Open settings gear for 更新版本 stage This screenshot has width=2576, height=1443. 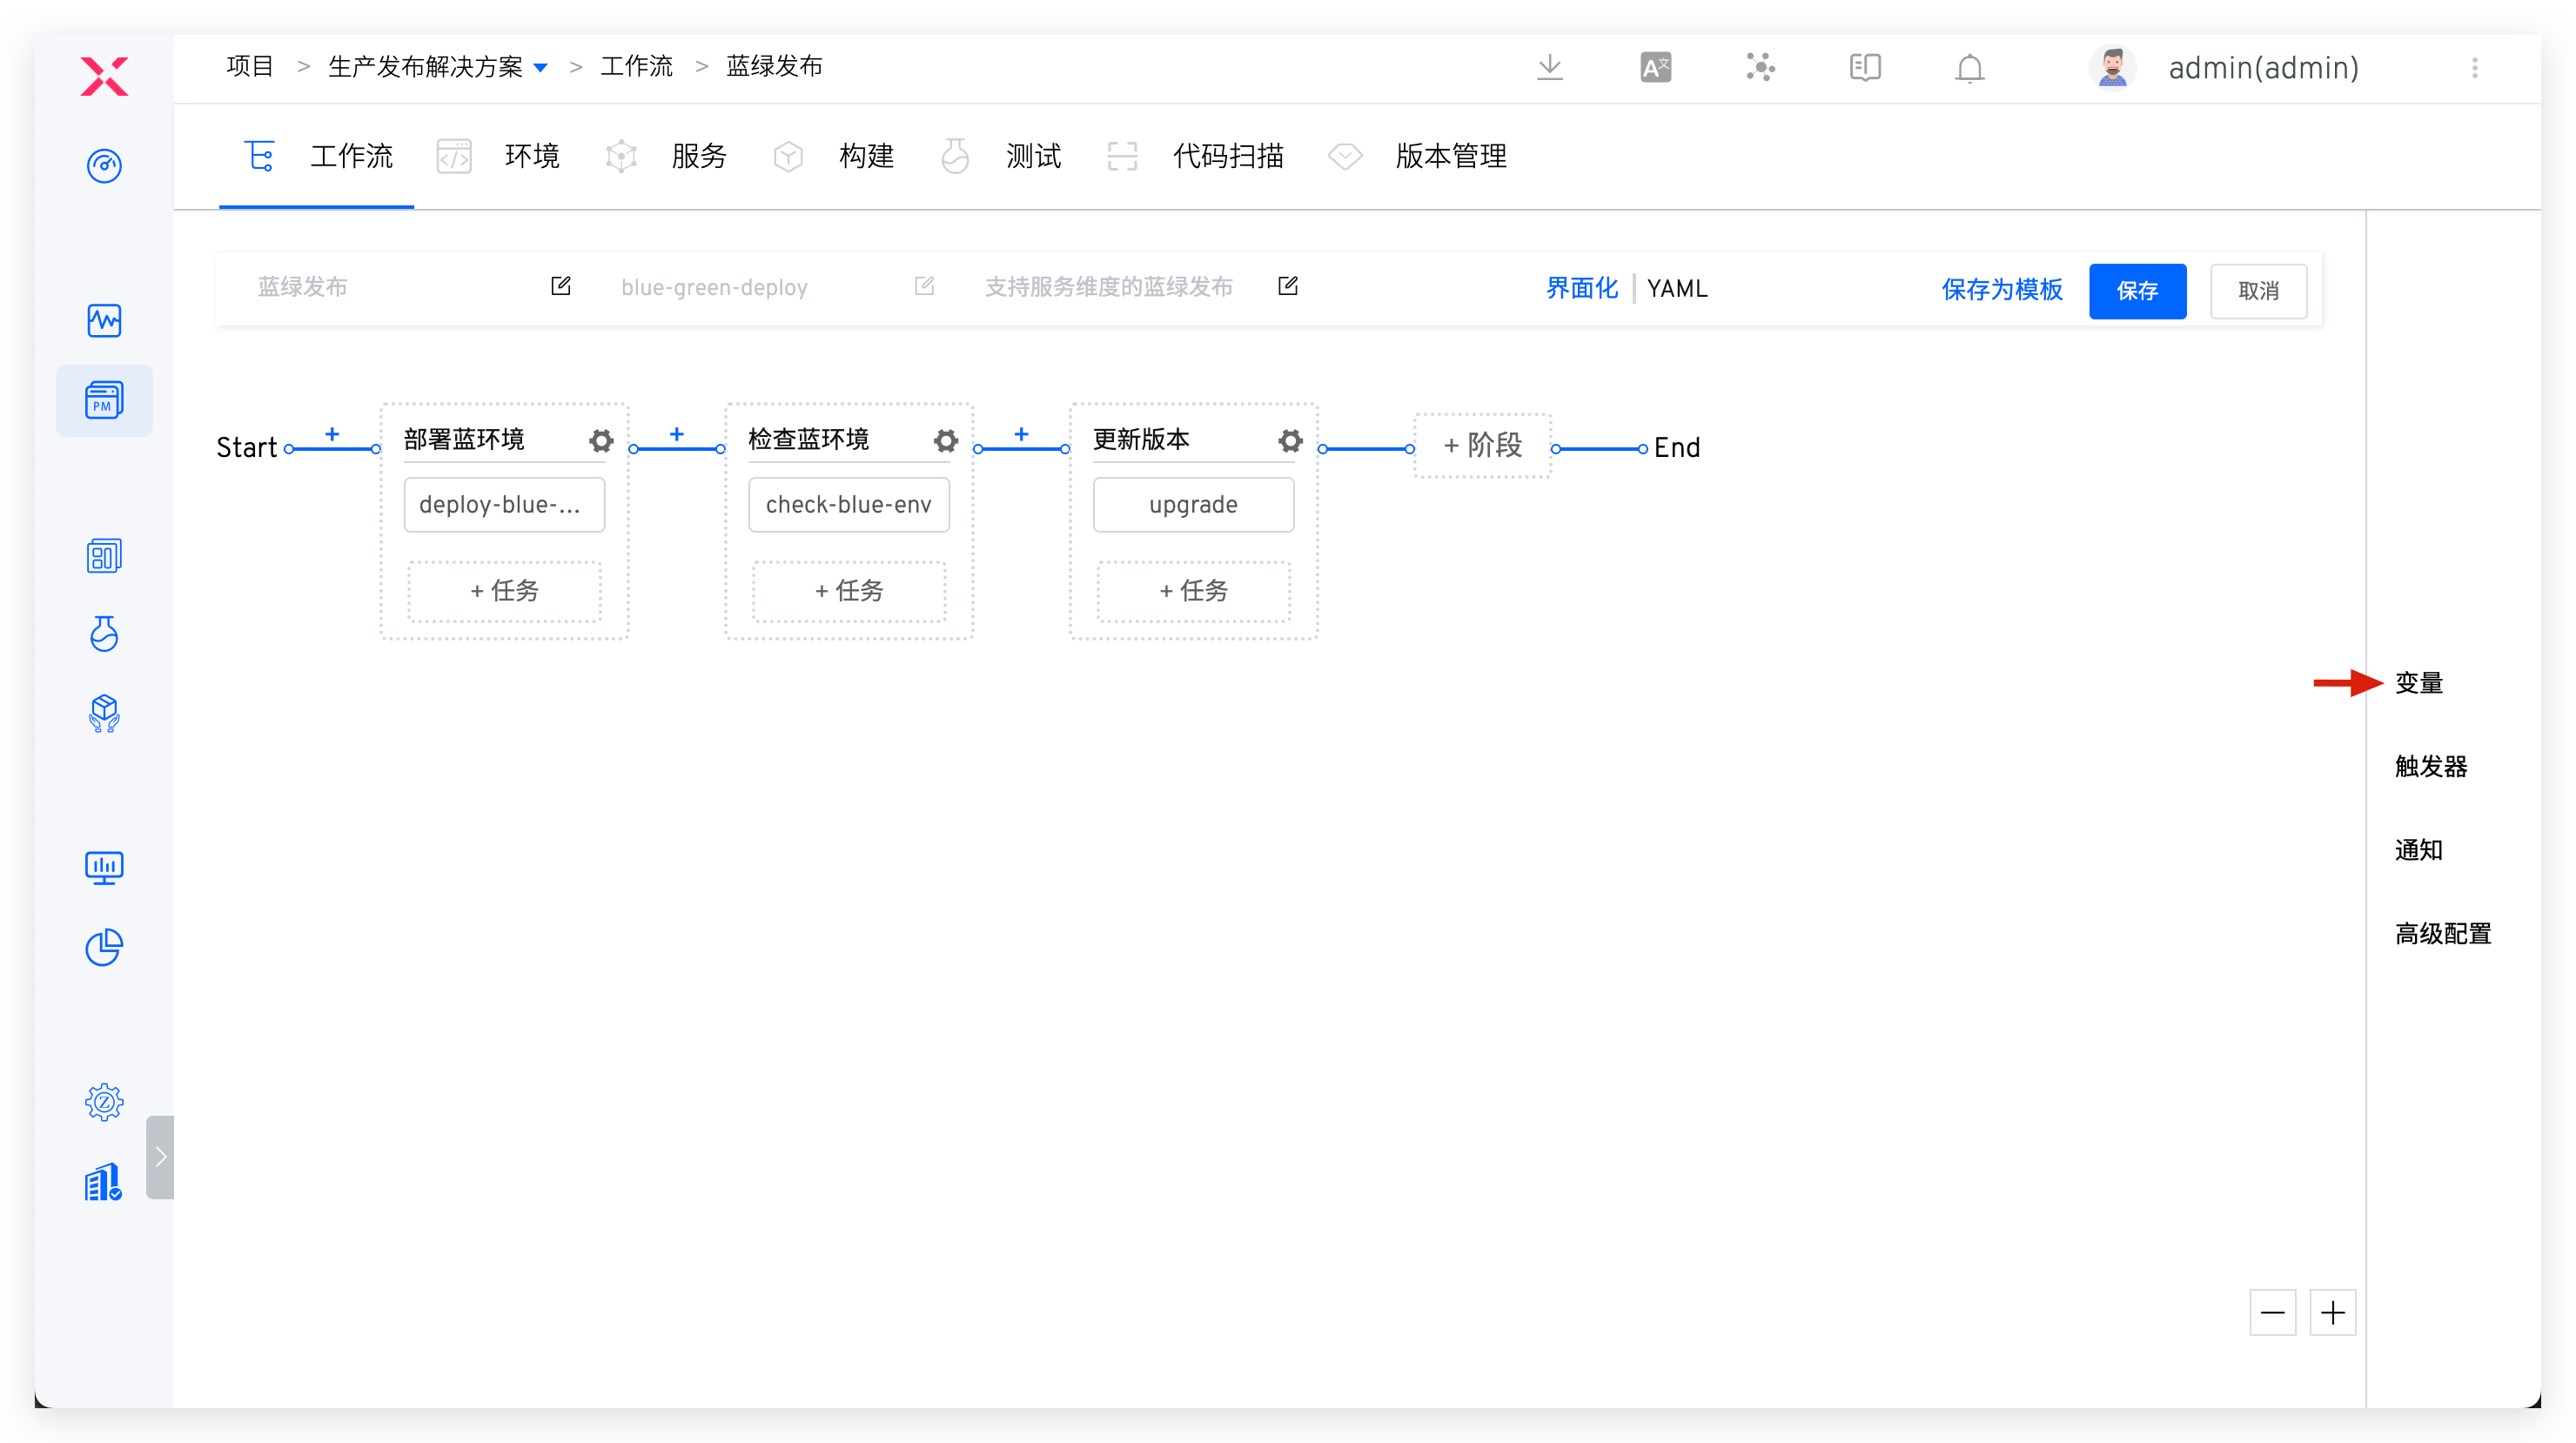(x=1290, y=440)
